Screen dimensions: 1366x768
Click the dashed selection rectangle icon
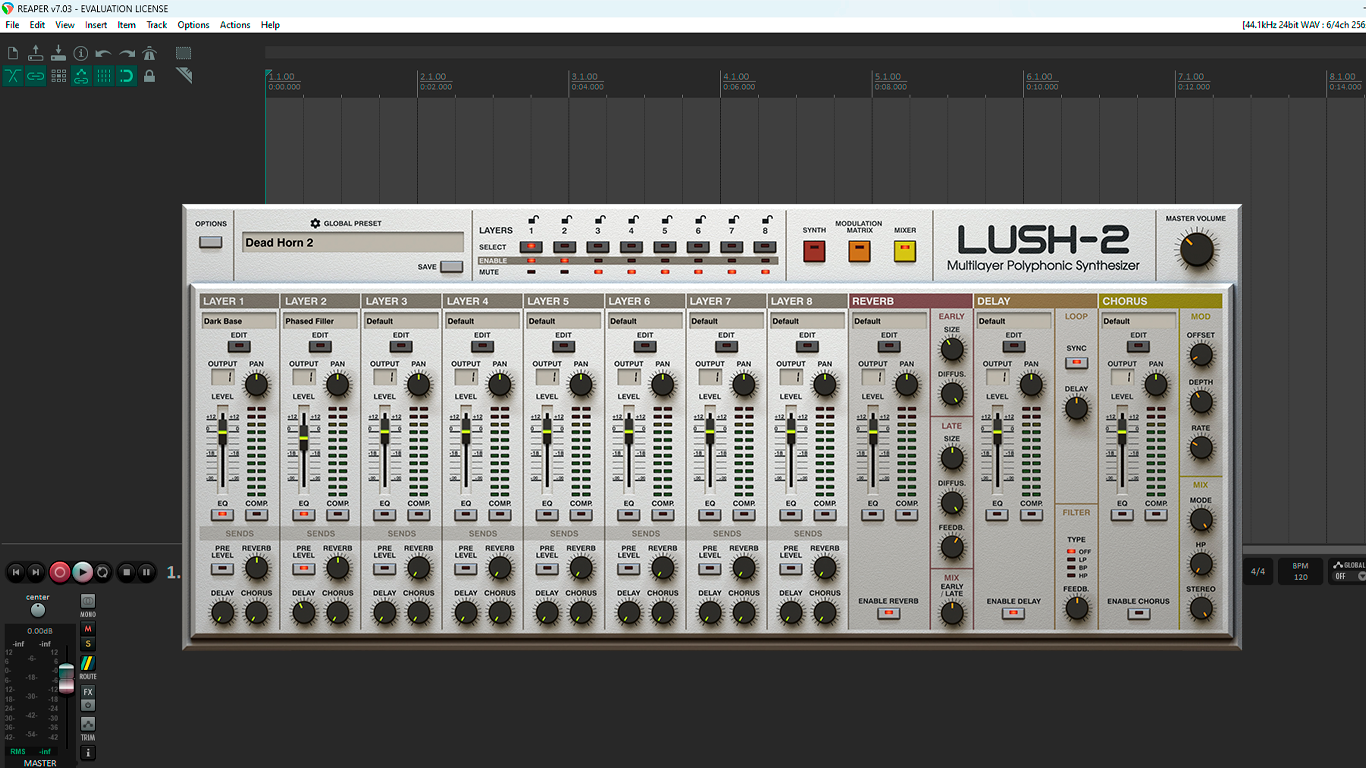point(183,53)
